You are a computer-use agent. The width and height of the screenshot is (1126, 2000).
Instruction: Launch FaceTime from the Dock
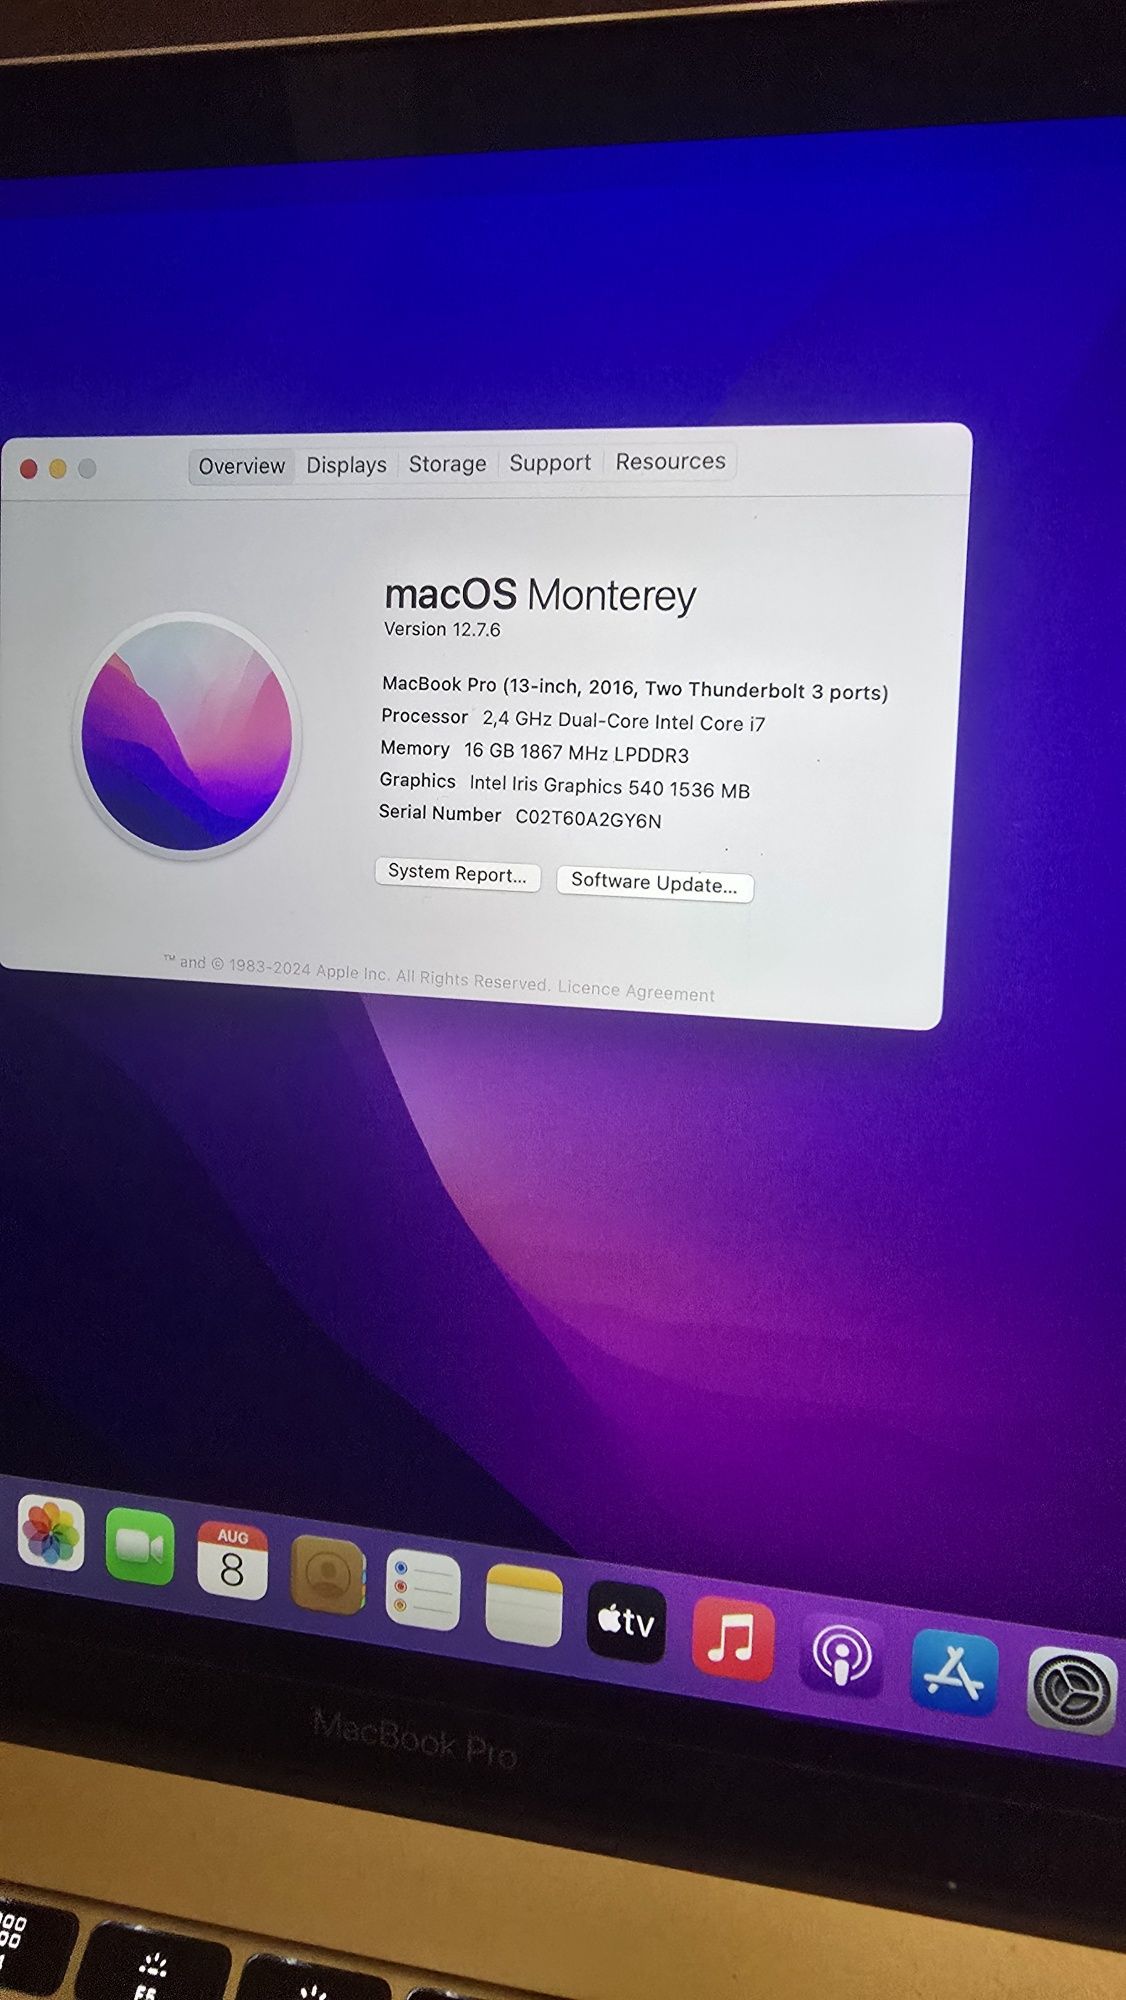pyautogui.click(x=140, y=1547)
